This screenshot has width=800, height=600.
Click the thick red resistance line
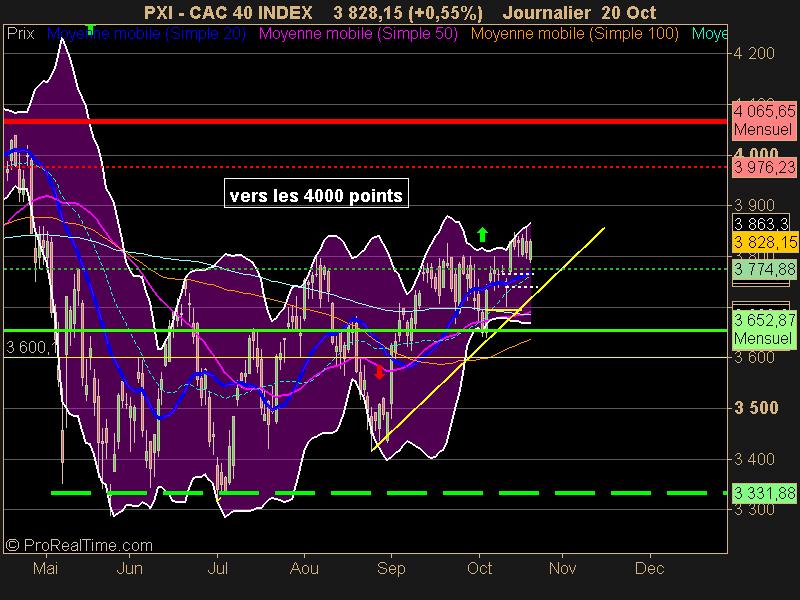(365, 121)
